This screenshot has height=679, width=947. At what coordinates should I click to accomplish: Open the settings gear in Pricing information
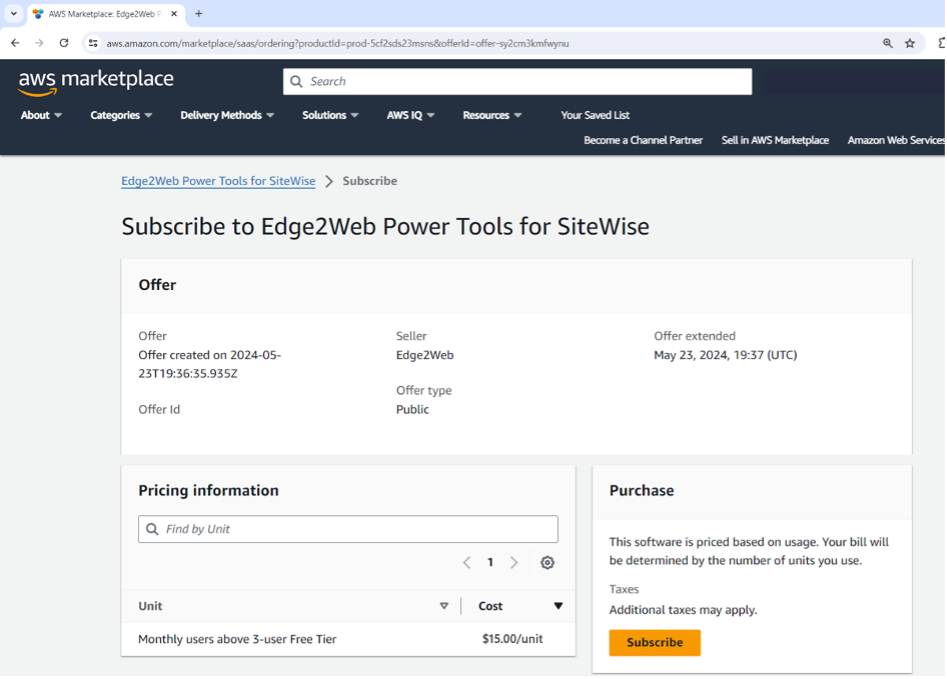pyautogui.click(x=547, y=562)
